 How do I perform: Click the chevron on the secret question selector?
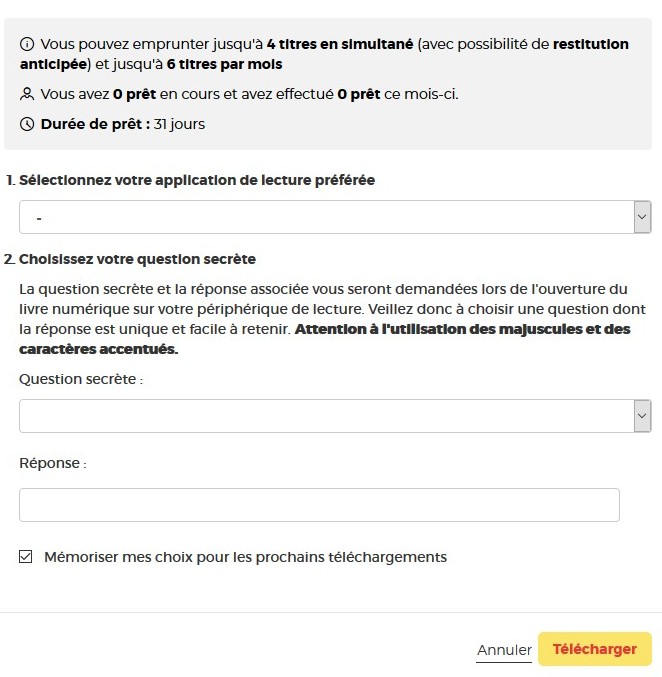coord(642,416)
